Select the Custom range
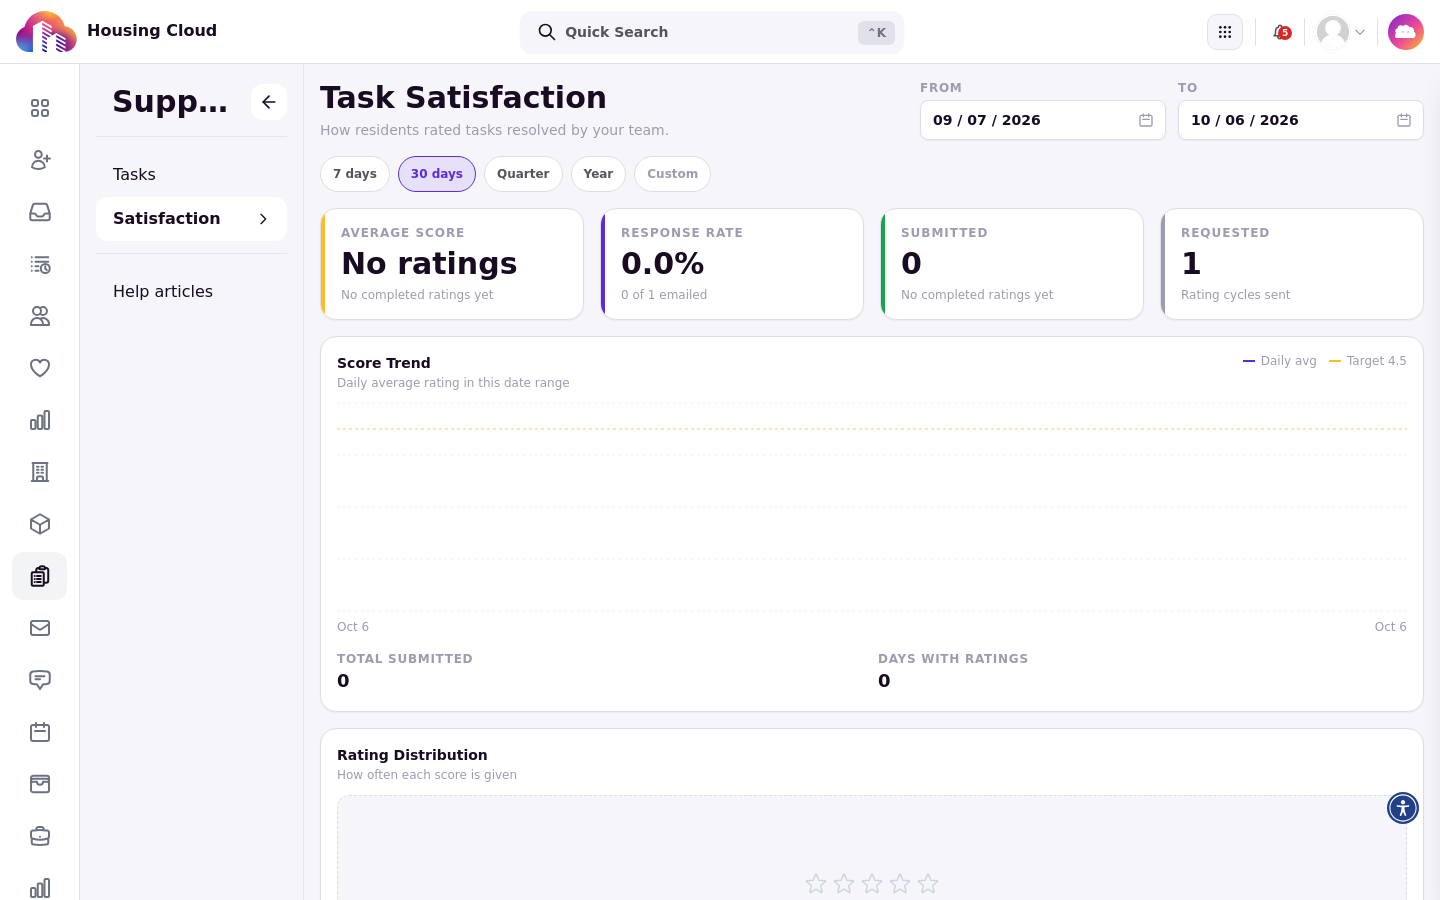 [x=672, y=174]
